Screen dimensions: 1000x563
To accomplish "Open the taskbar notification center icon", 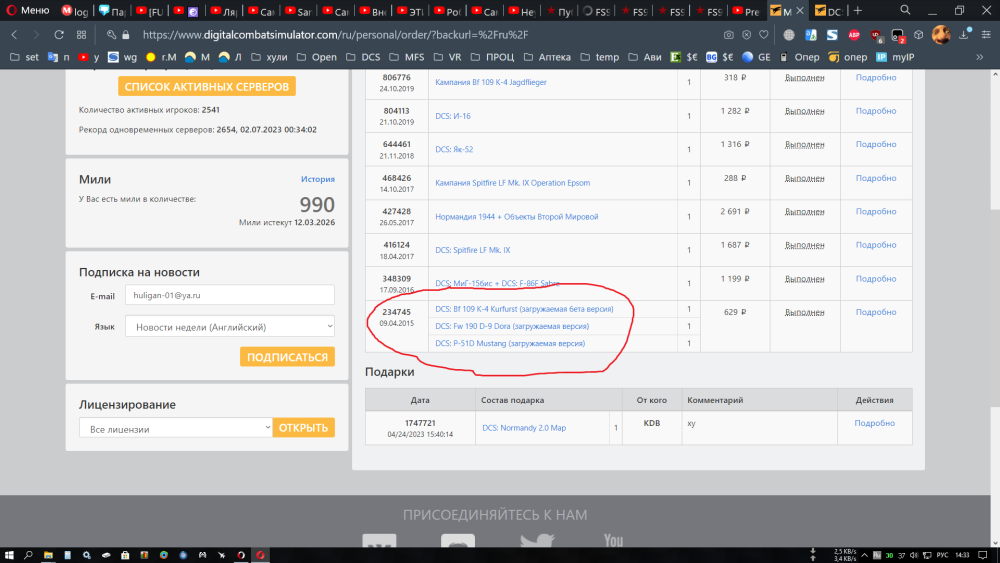I will click(x=983, y=555).
